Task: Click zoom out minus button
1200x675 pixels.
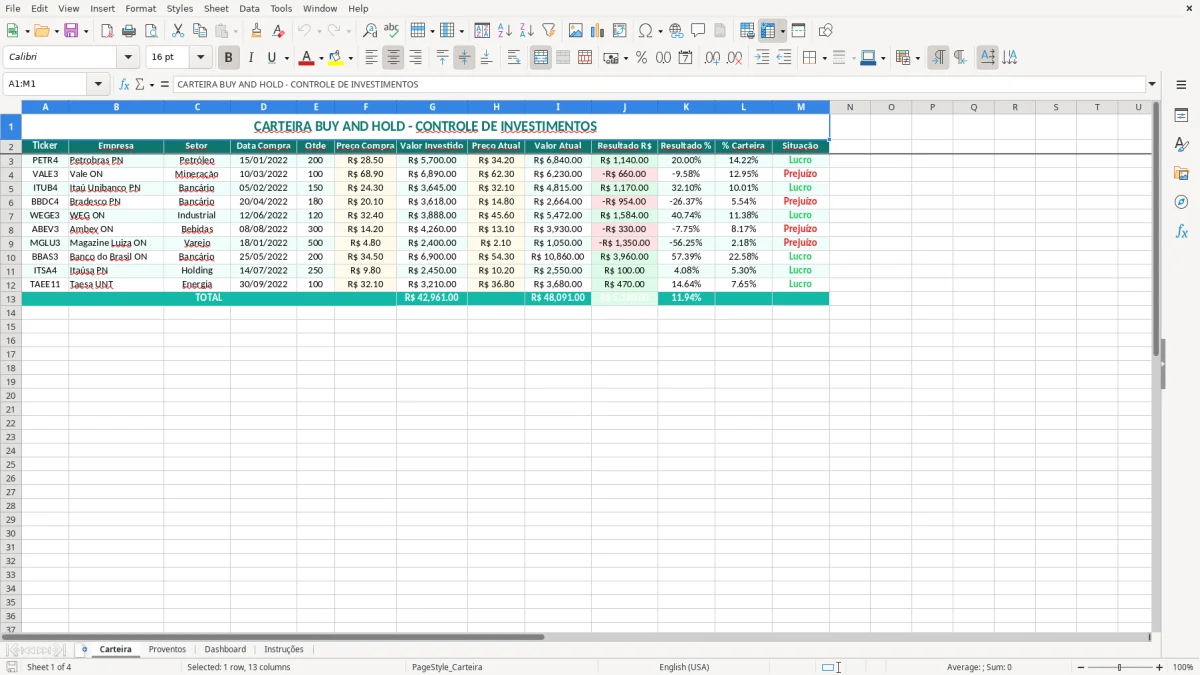Action: (1081, 667)
